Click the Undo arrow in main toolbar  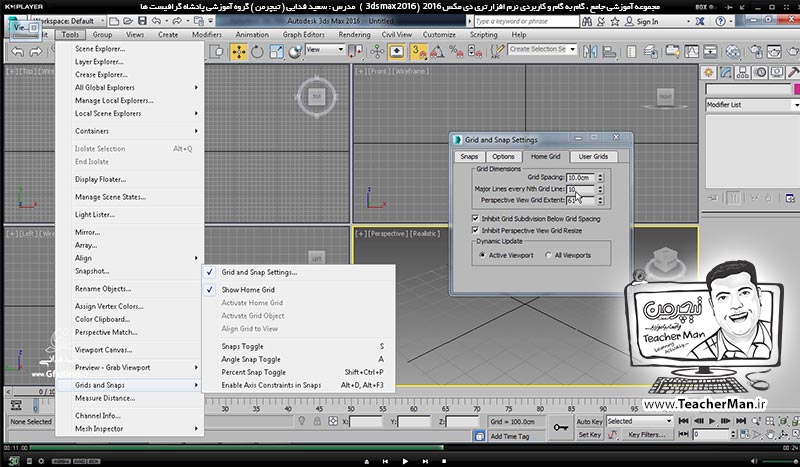click(18, 52)
